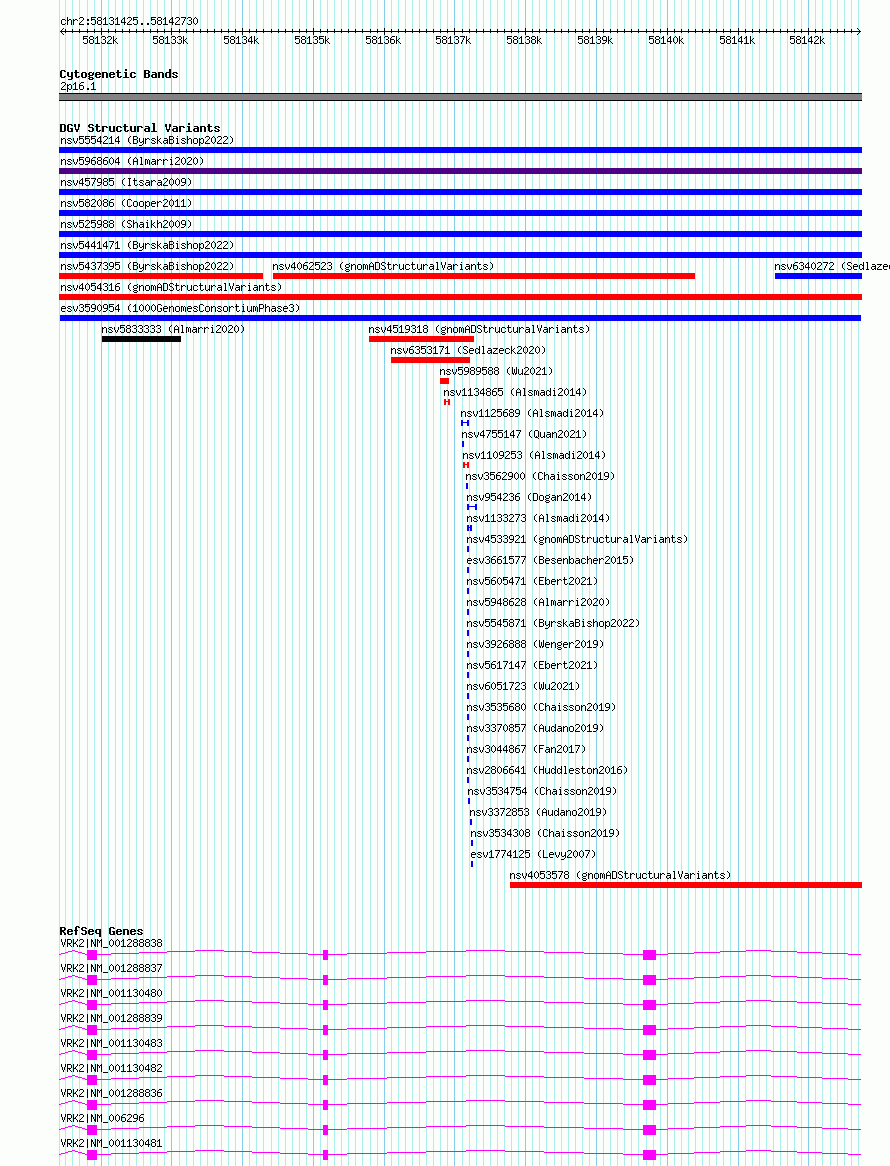The height and width of the screenshot is (1166, 890).
Task: Click the Cytogenetic Bands track heading
Action: [119, 74]
